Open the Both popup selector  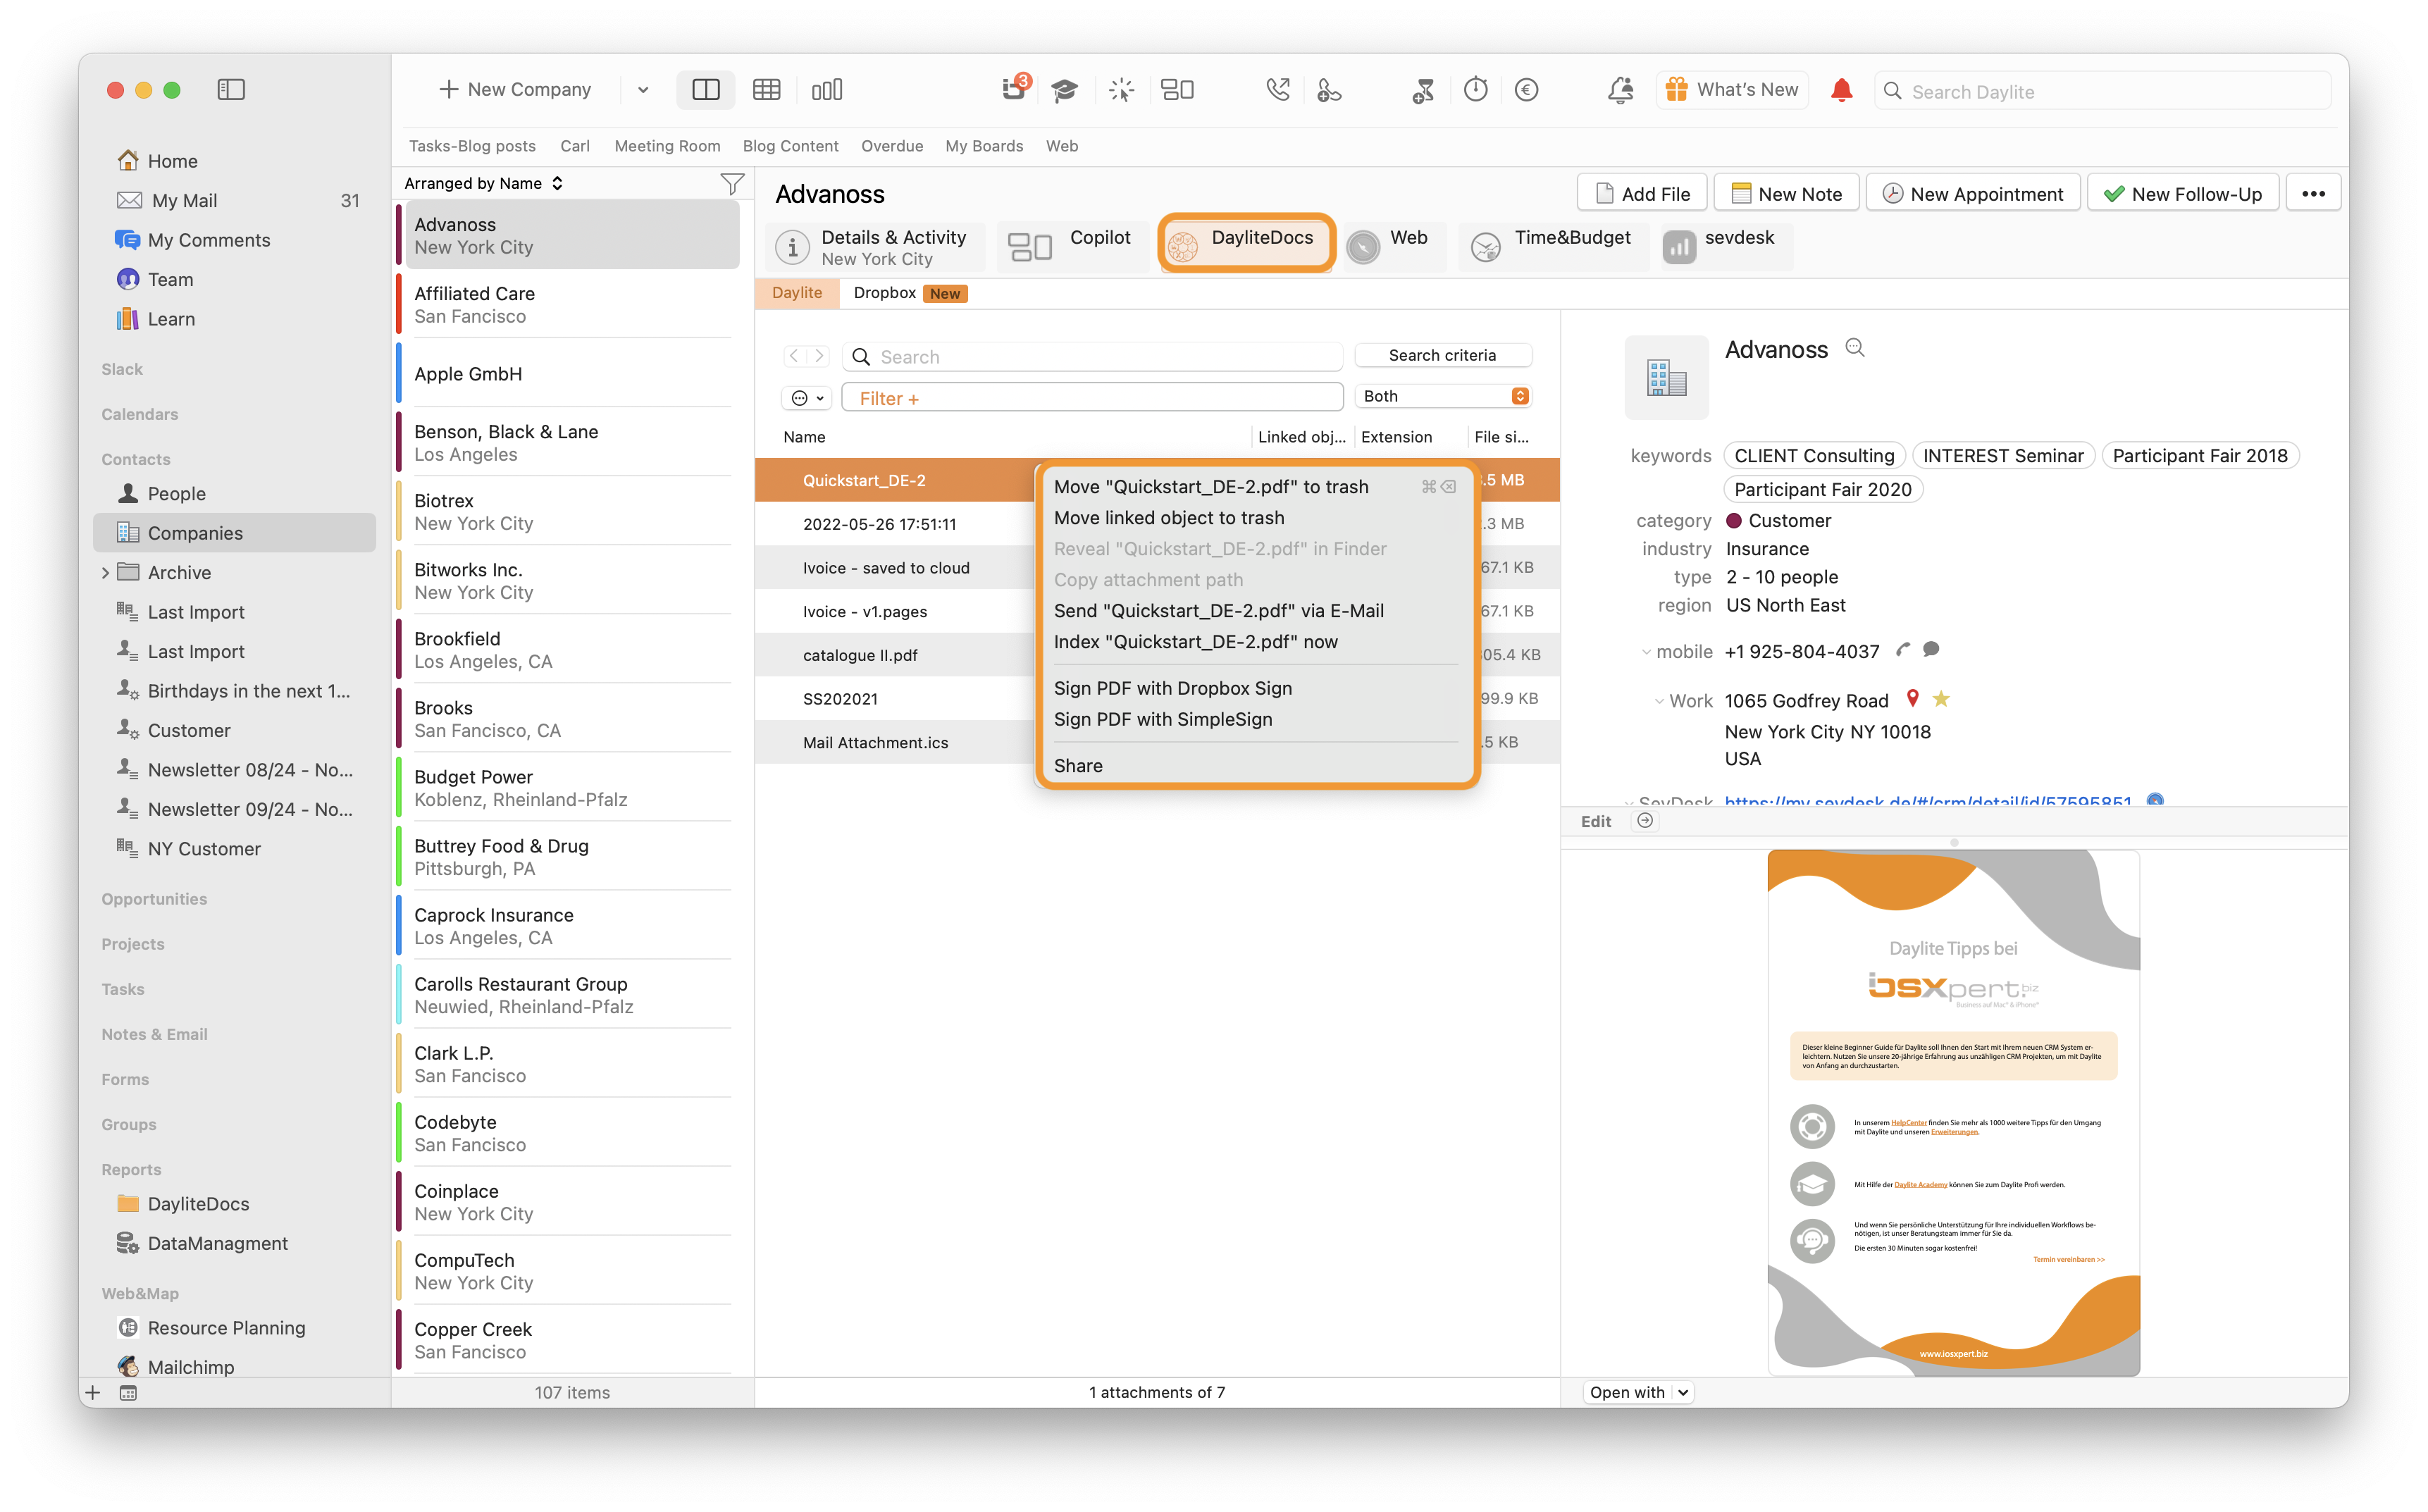[1442, 396]
